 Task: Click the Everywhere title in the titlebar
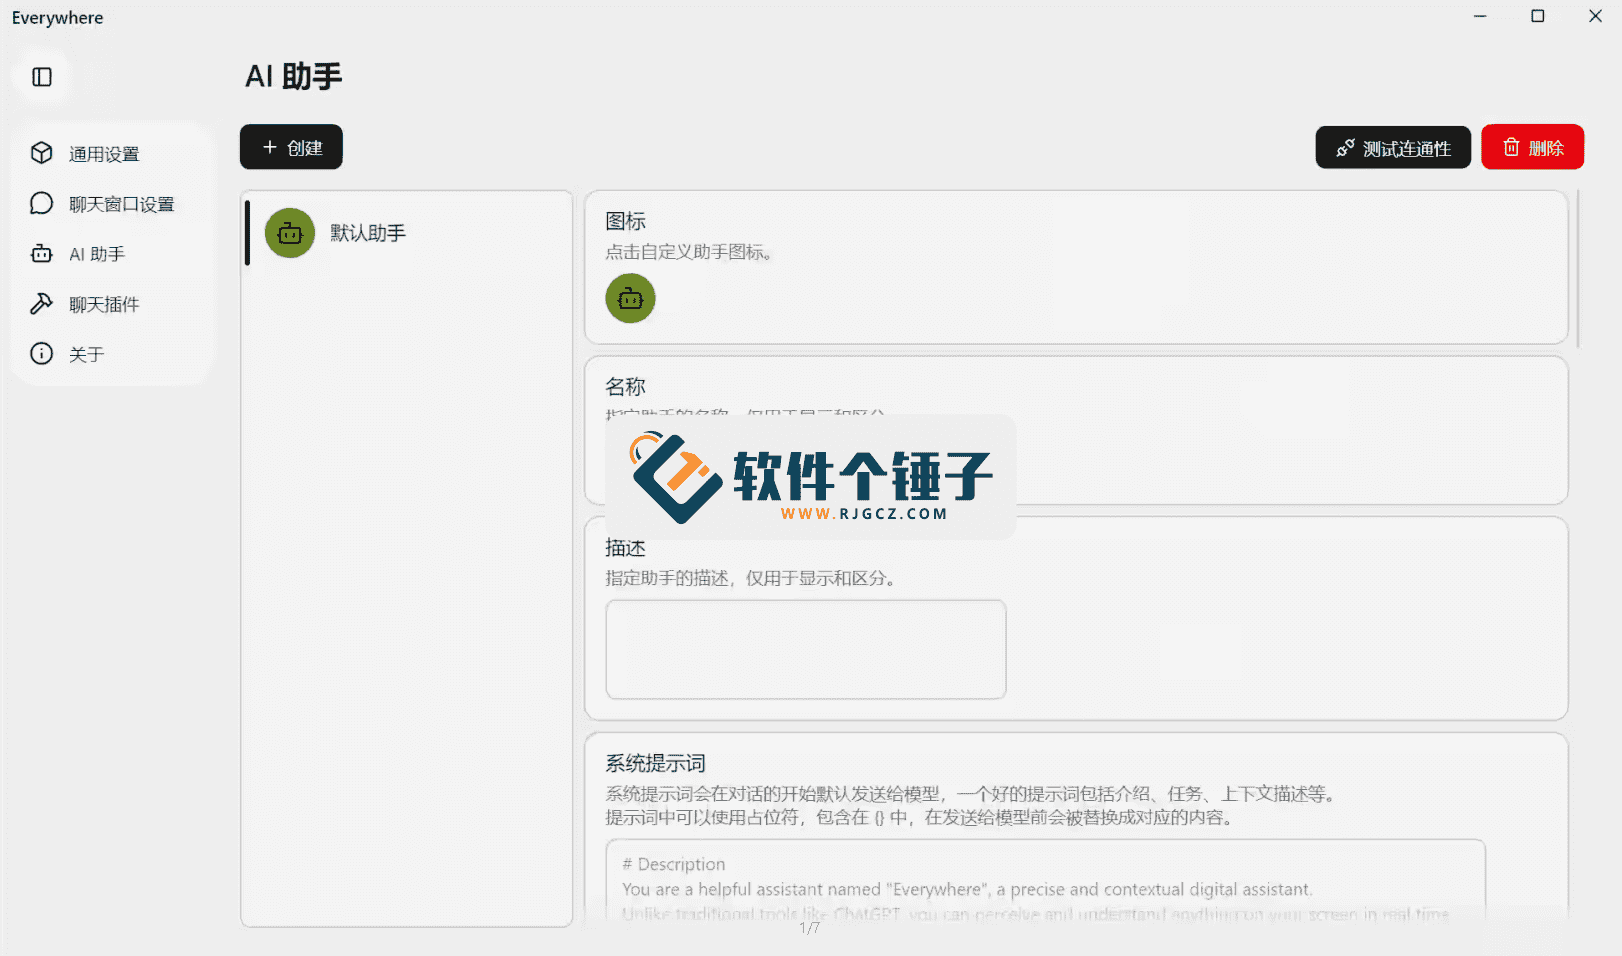point(57,16)
